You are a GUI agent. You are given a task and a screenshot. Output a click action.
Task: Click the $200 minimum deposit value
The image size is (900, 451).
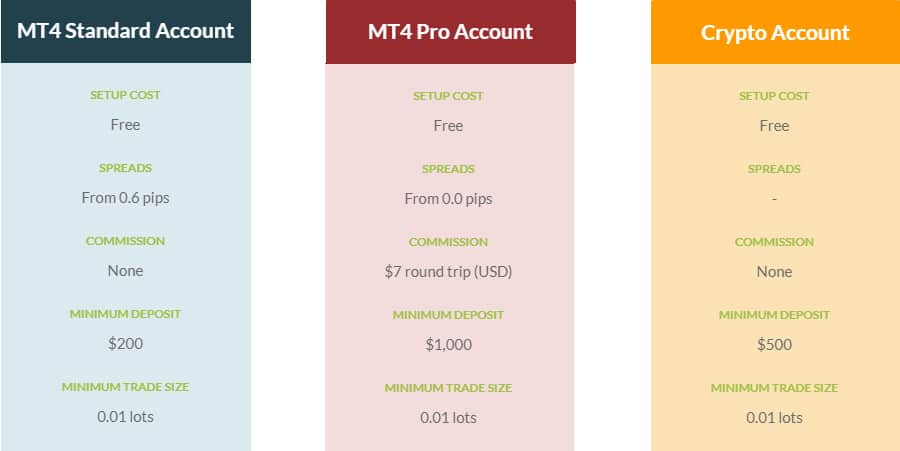[125, 344]
